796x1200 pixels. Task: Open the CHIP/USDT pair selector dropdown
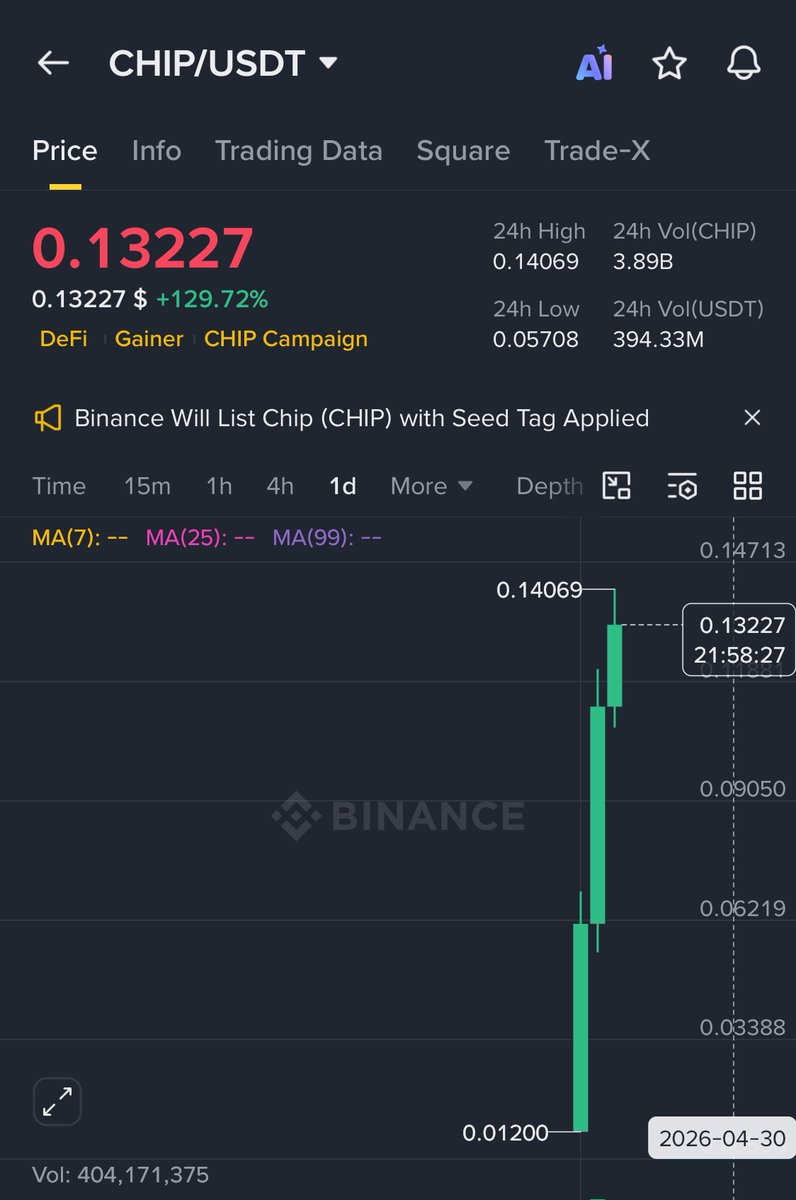pos(224,63)
